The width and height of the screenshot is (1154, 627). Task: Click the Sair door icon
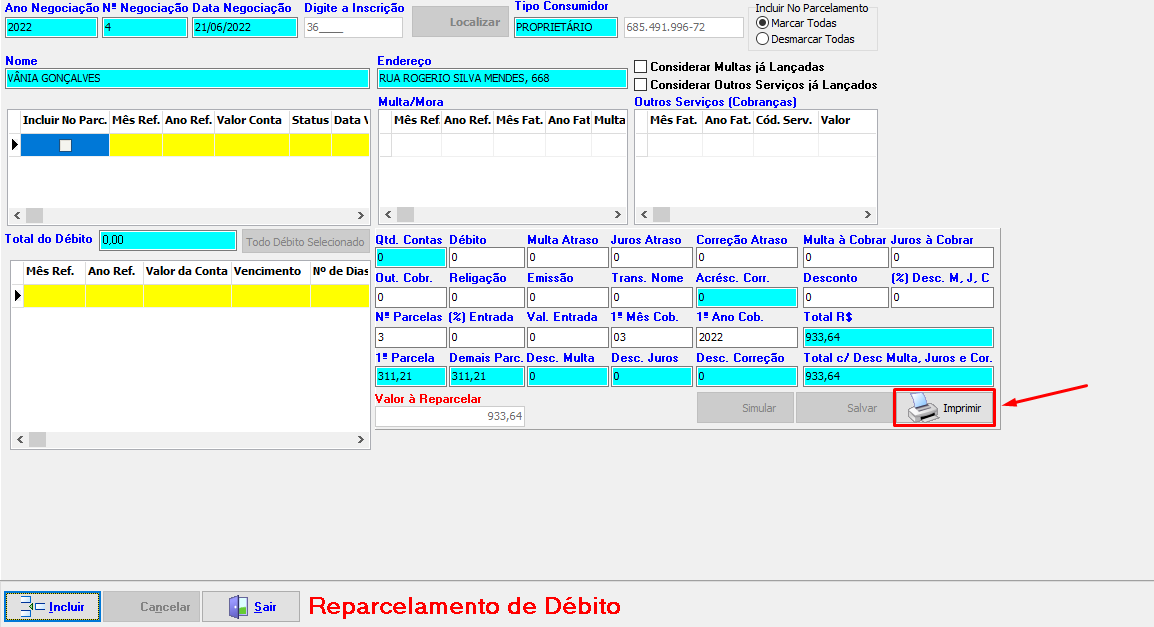click(238, 606)
